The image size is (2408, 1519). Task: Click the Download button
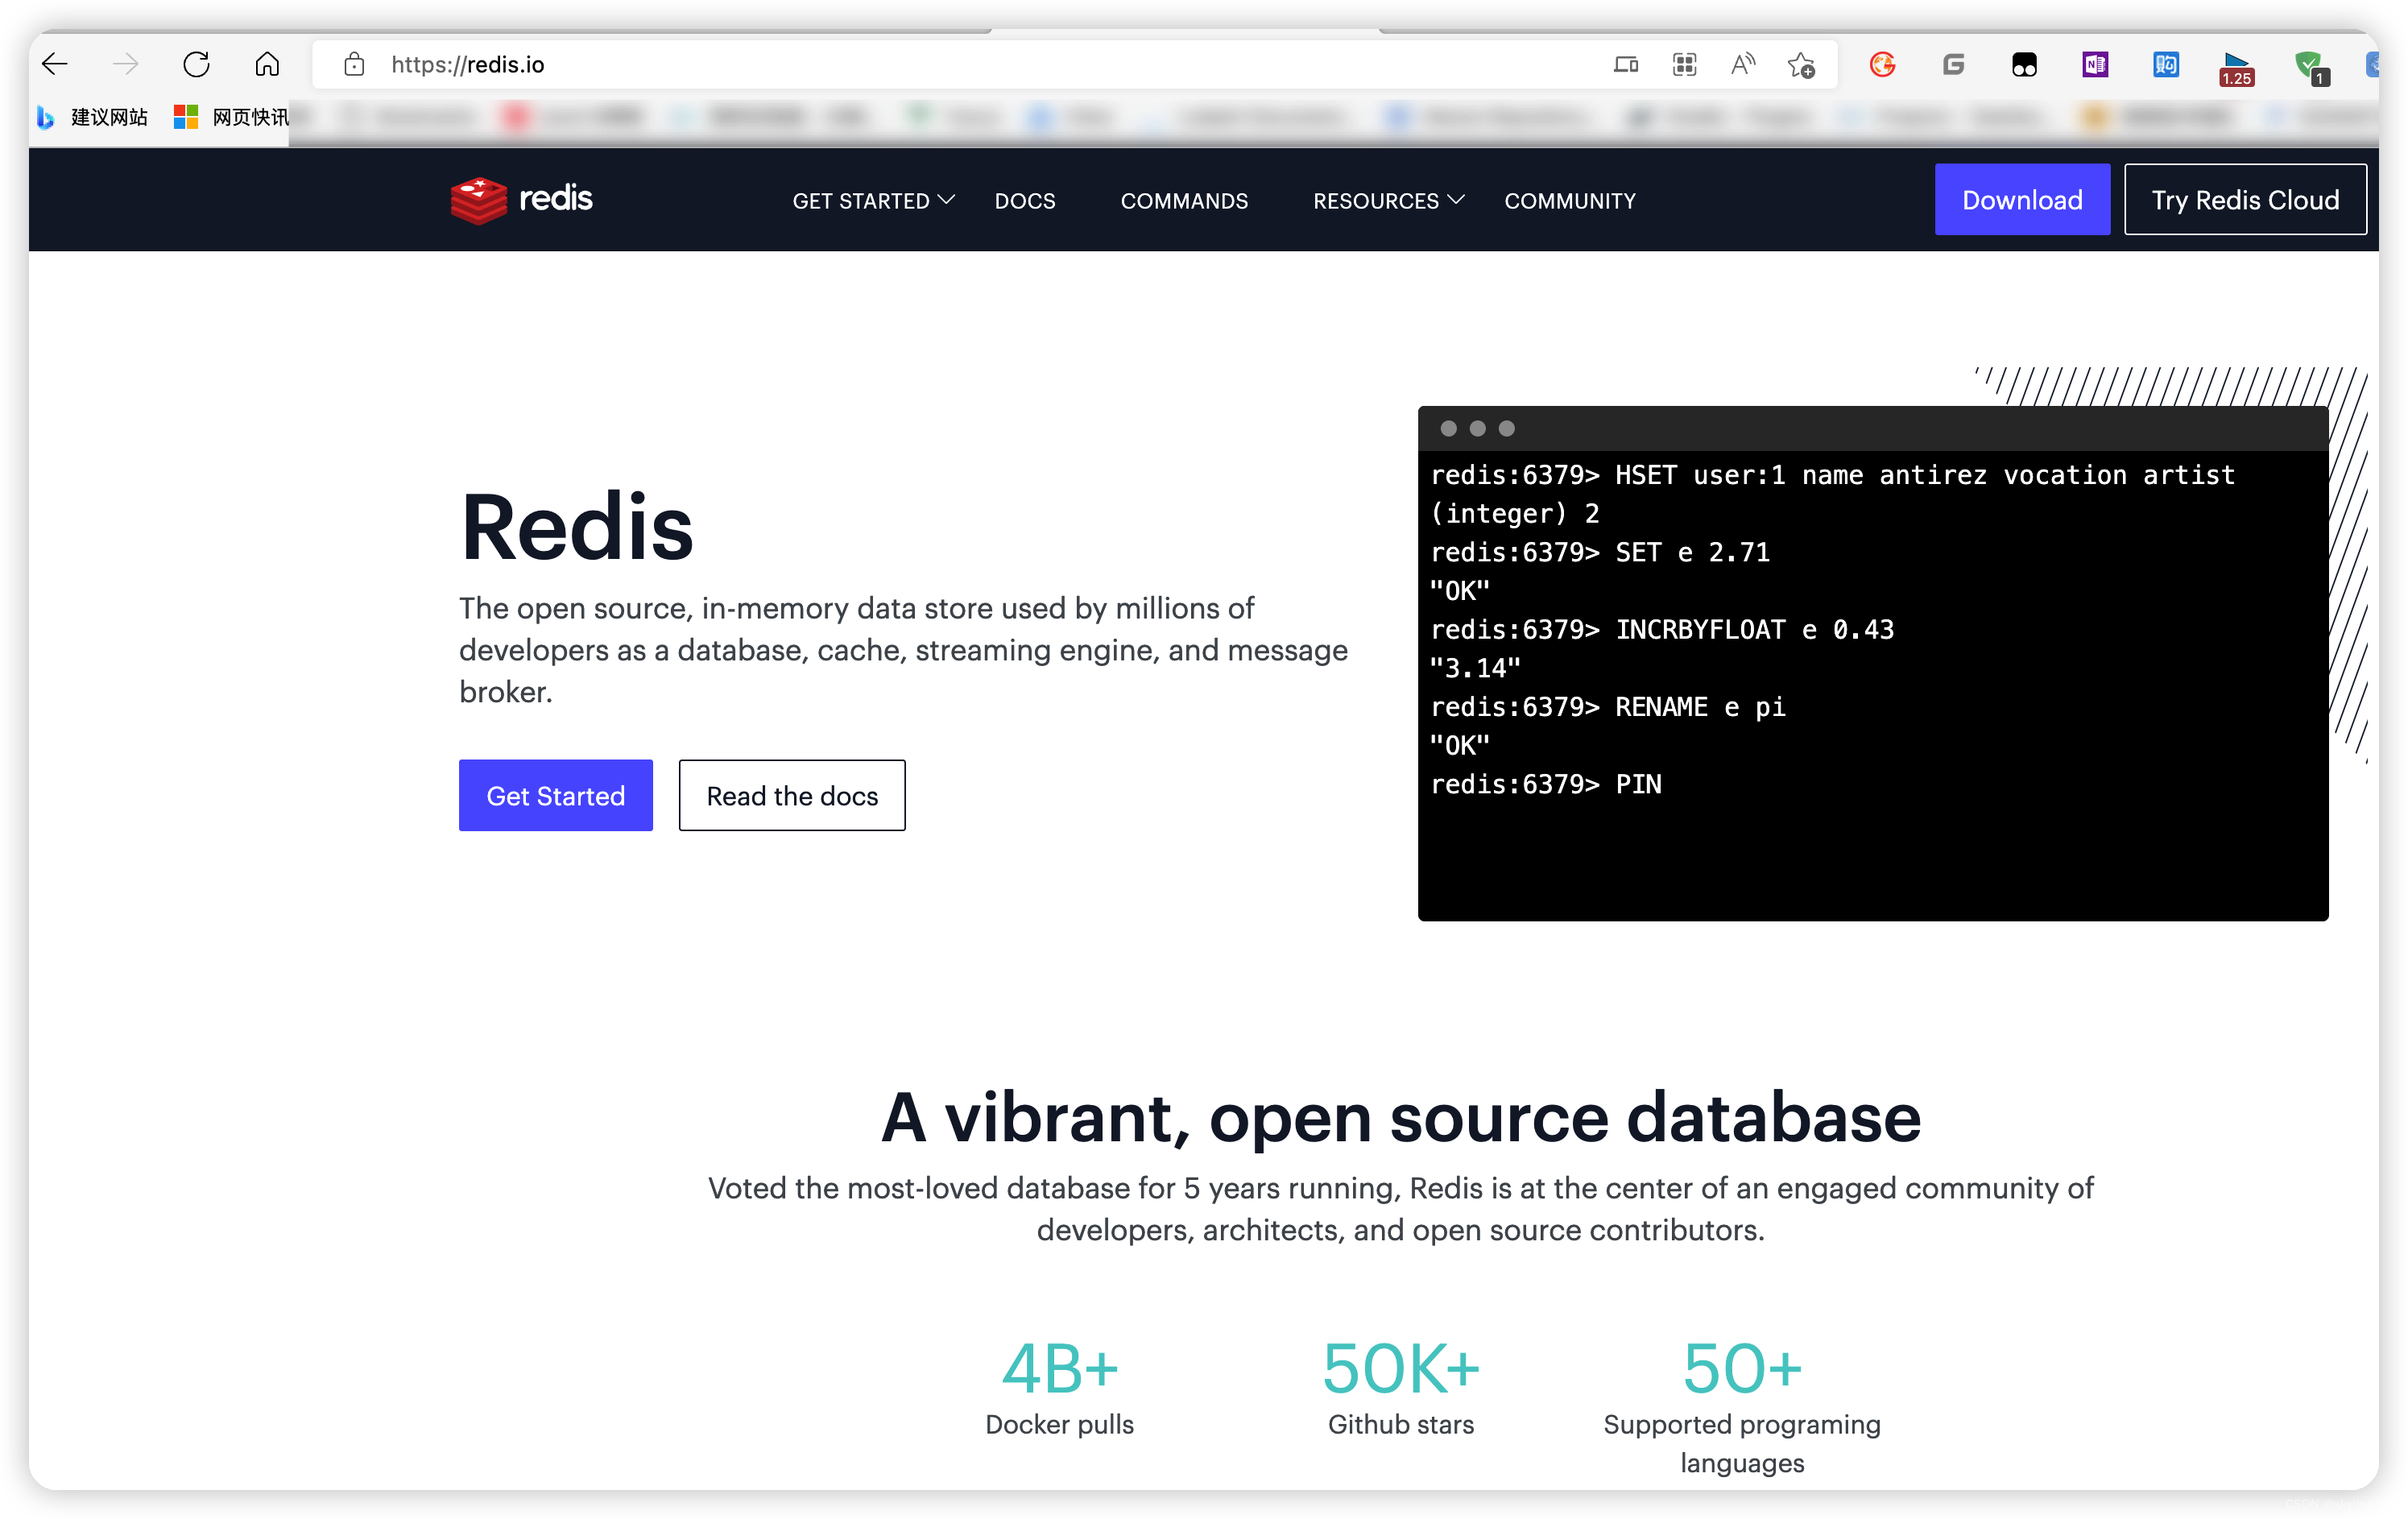(x=2020, y=200)
